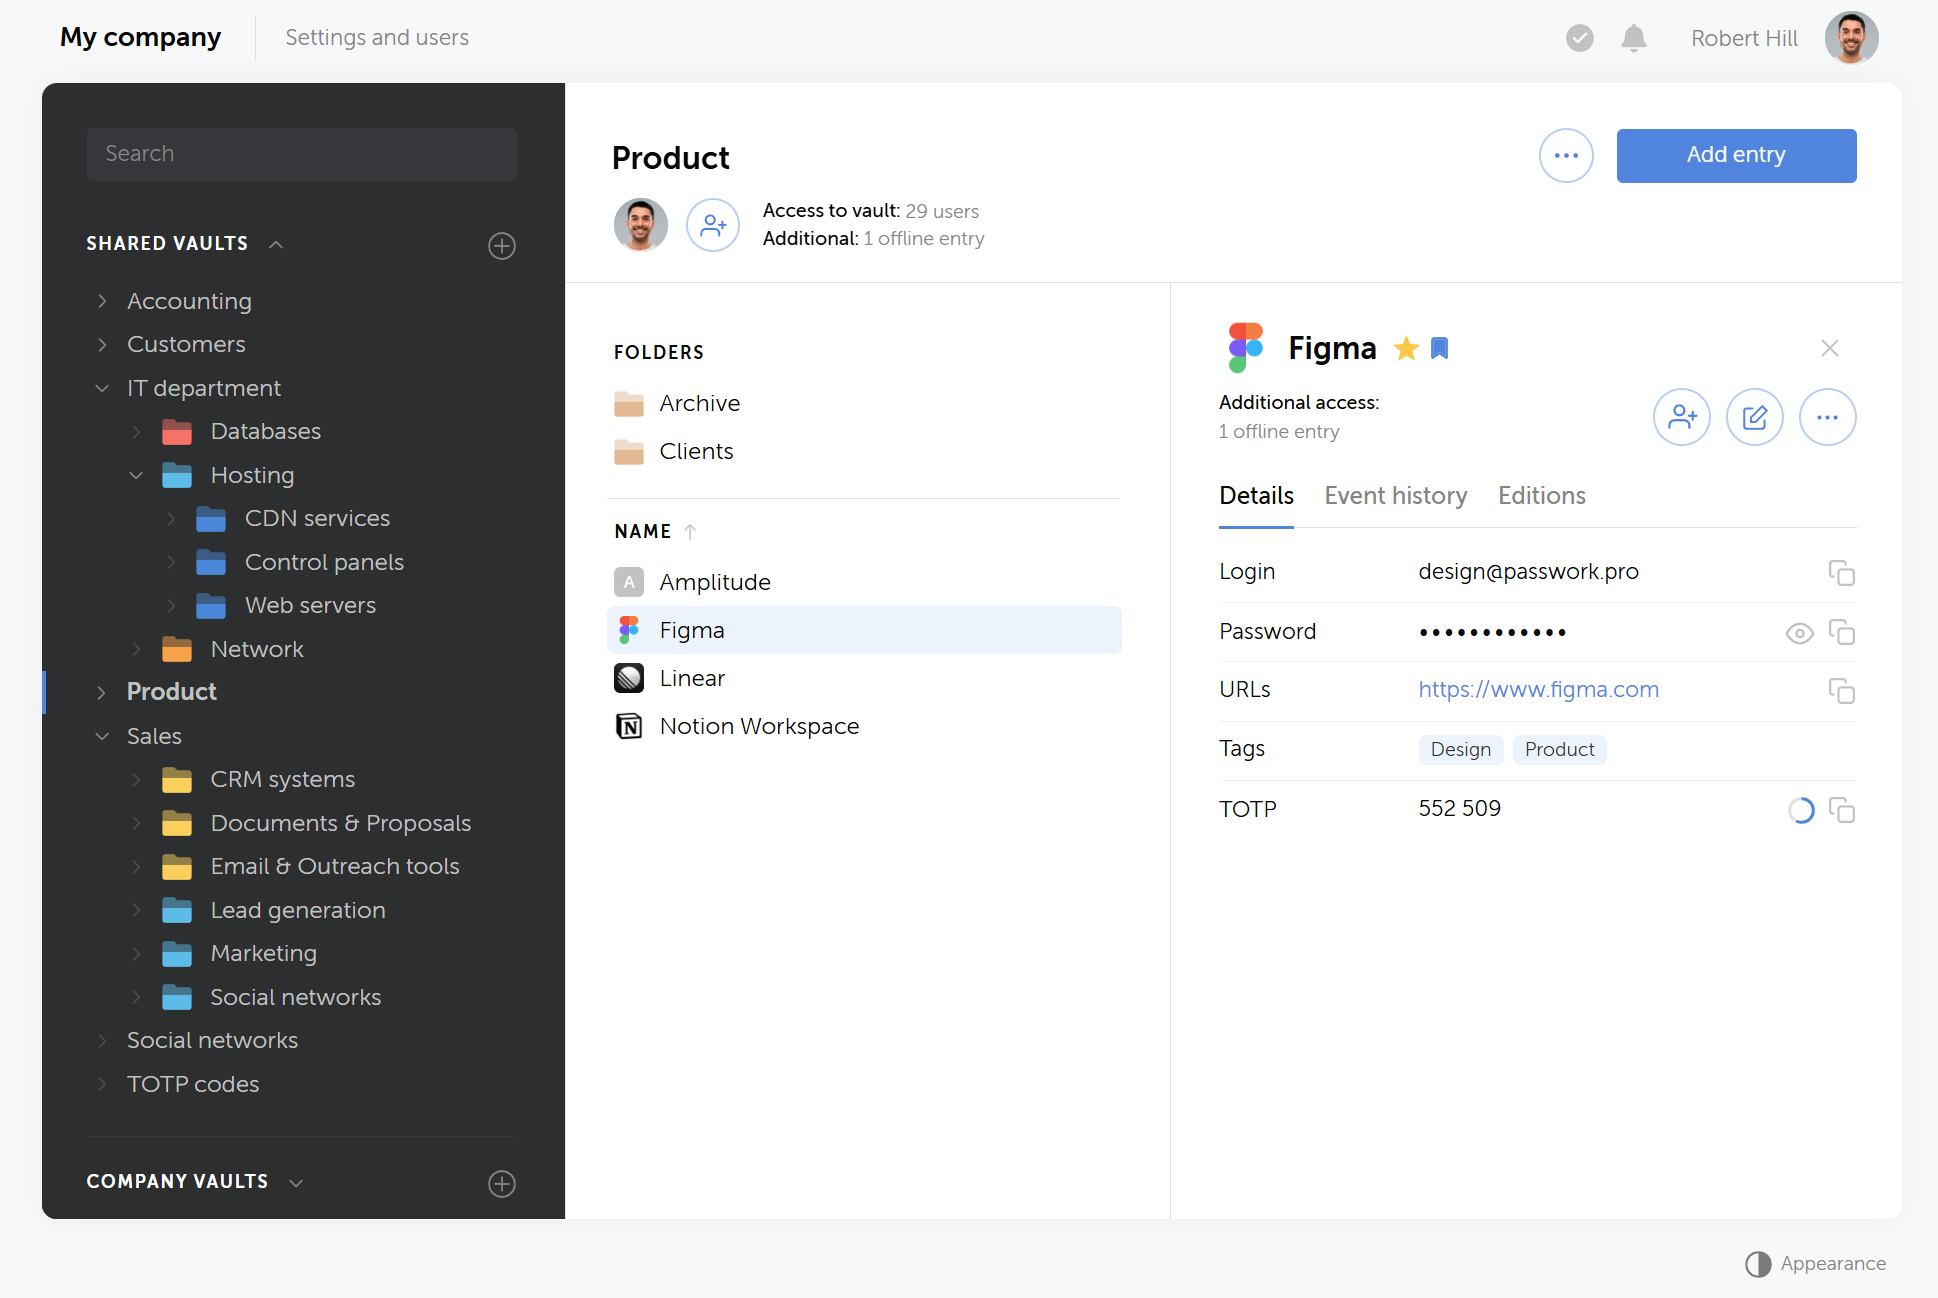Open Settings and users
Viewport: 1938px width, 1298px height.
pyautogui.click(x=377, y=38)
